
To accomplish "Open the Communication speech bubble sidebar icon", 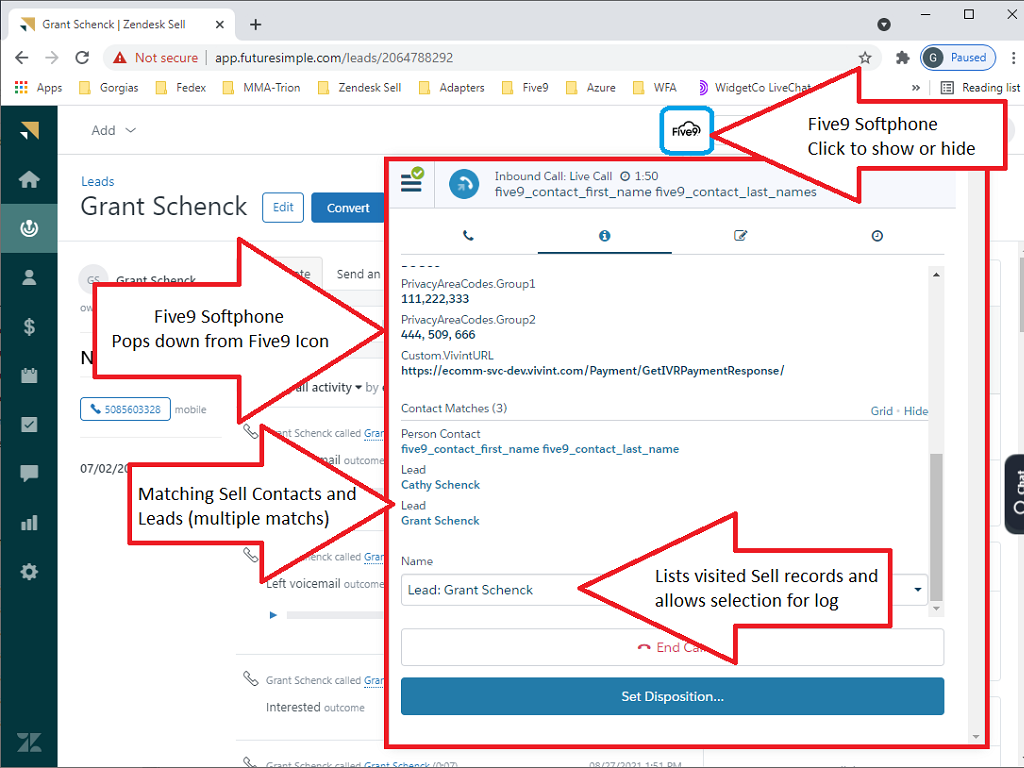I will coord(29,473).
